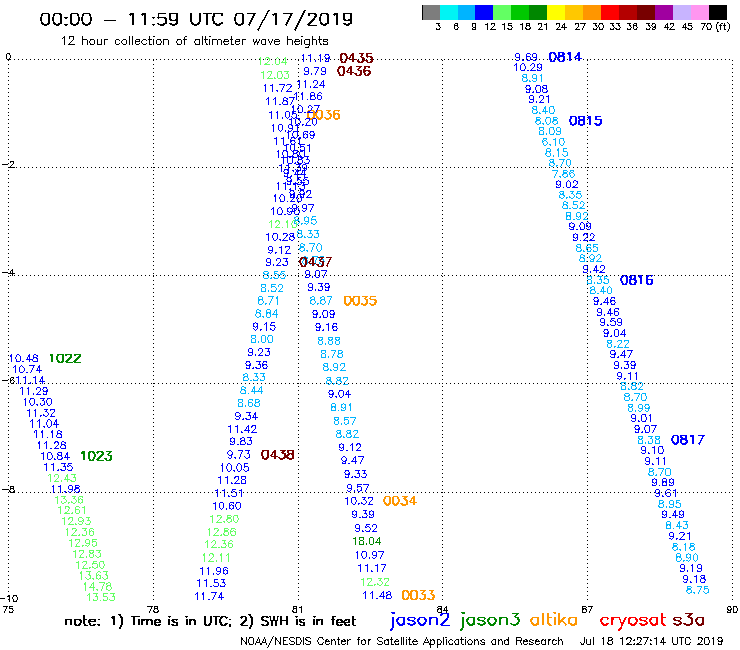The height and width of the screenshot is (650, 740).
Task: Click the dark green wave height '18.04'
Action: pyautogui.click(x=367, y=541)
